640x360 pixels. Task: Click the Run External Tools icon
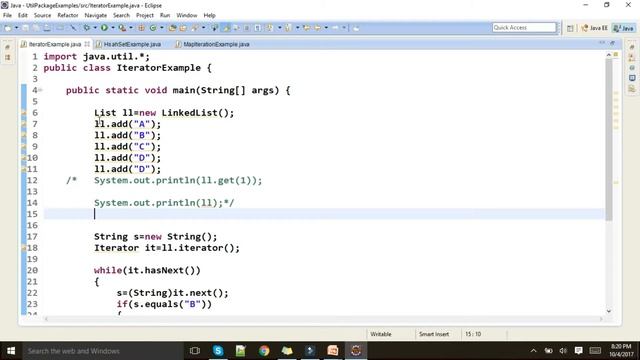[122, 28]
